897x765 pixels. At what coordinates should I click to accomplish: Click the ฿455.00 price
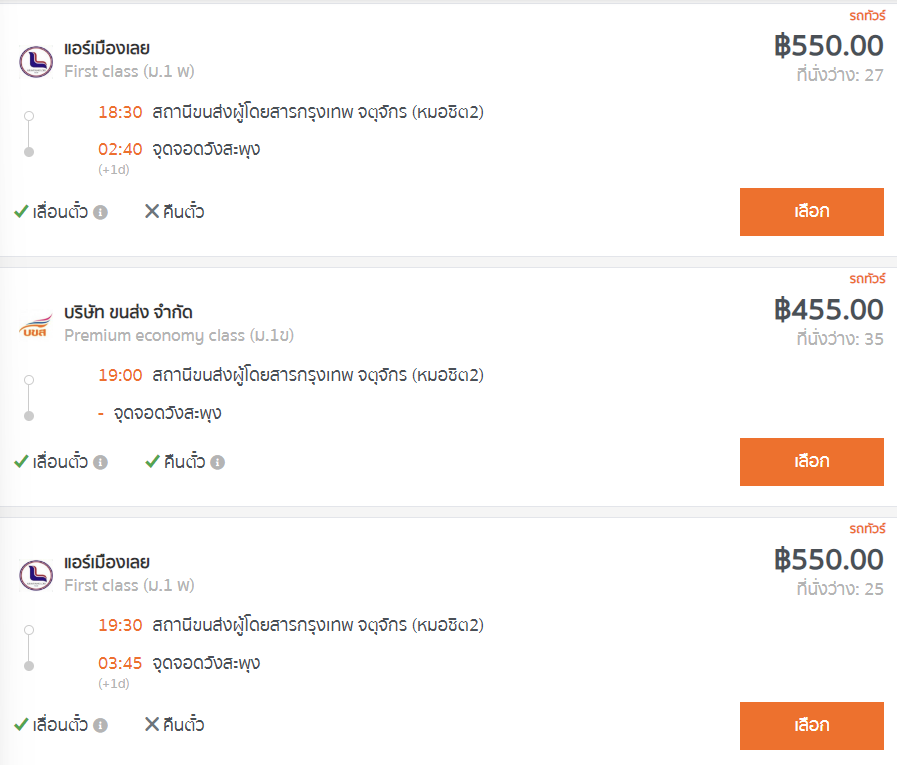coord(828,310)
